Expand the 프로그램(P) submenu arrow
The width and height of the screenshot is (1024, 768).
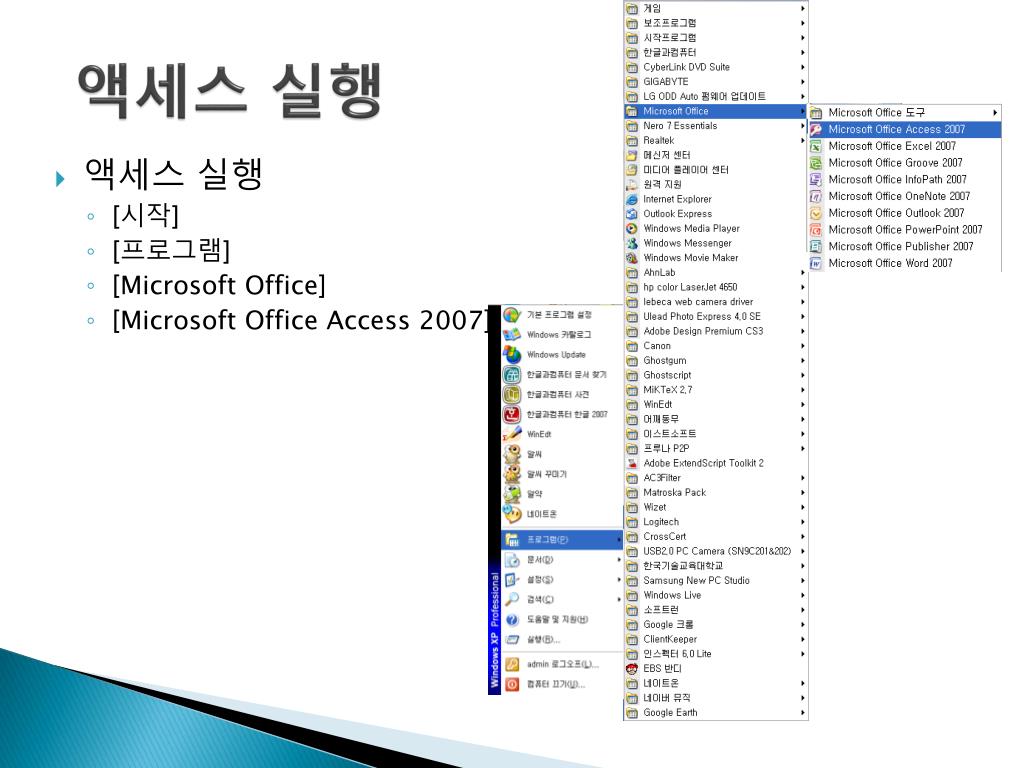[618, 539]
